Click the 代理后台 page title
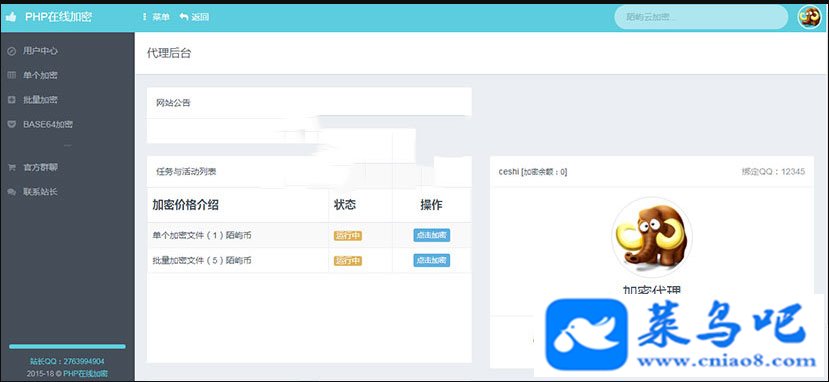The height and width of the screenshot is (382, 829). tap(169, 53)
